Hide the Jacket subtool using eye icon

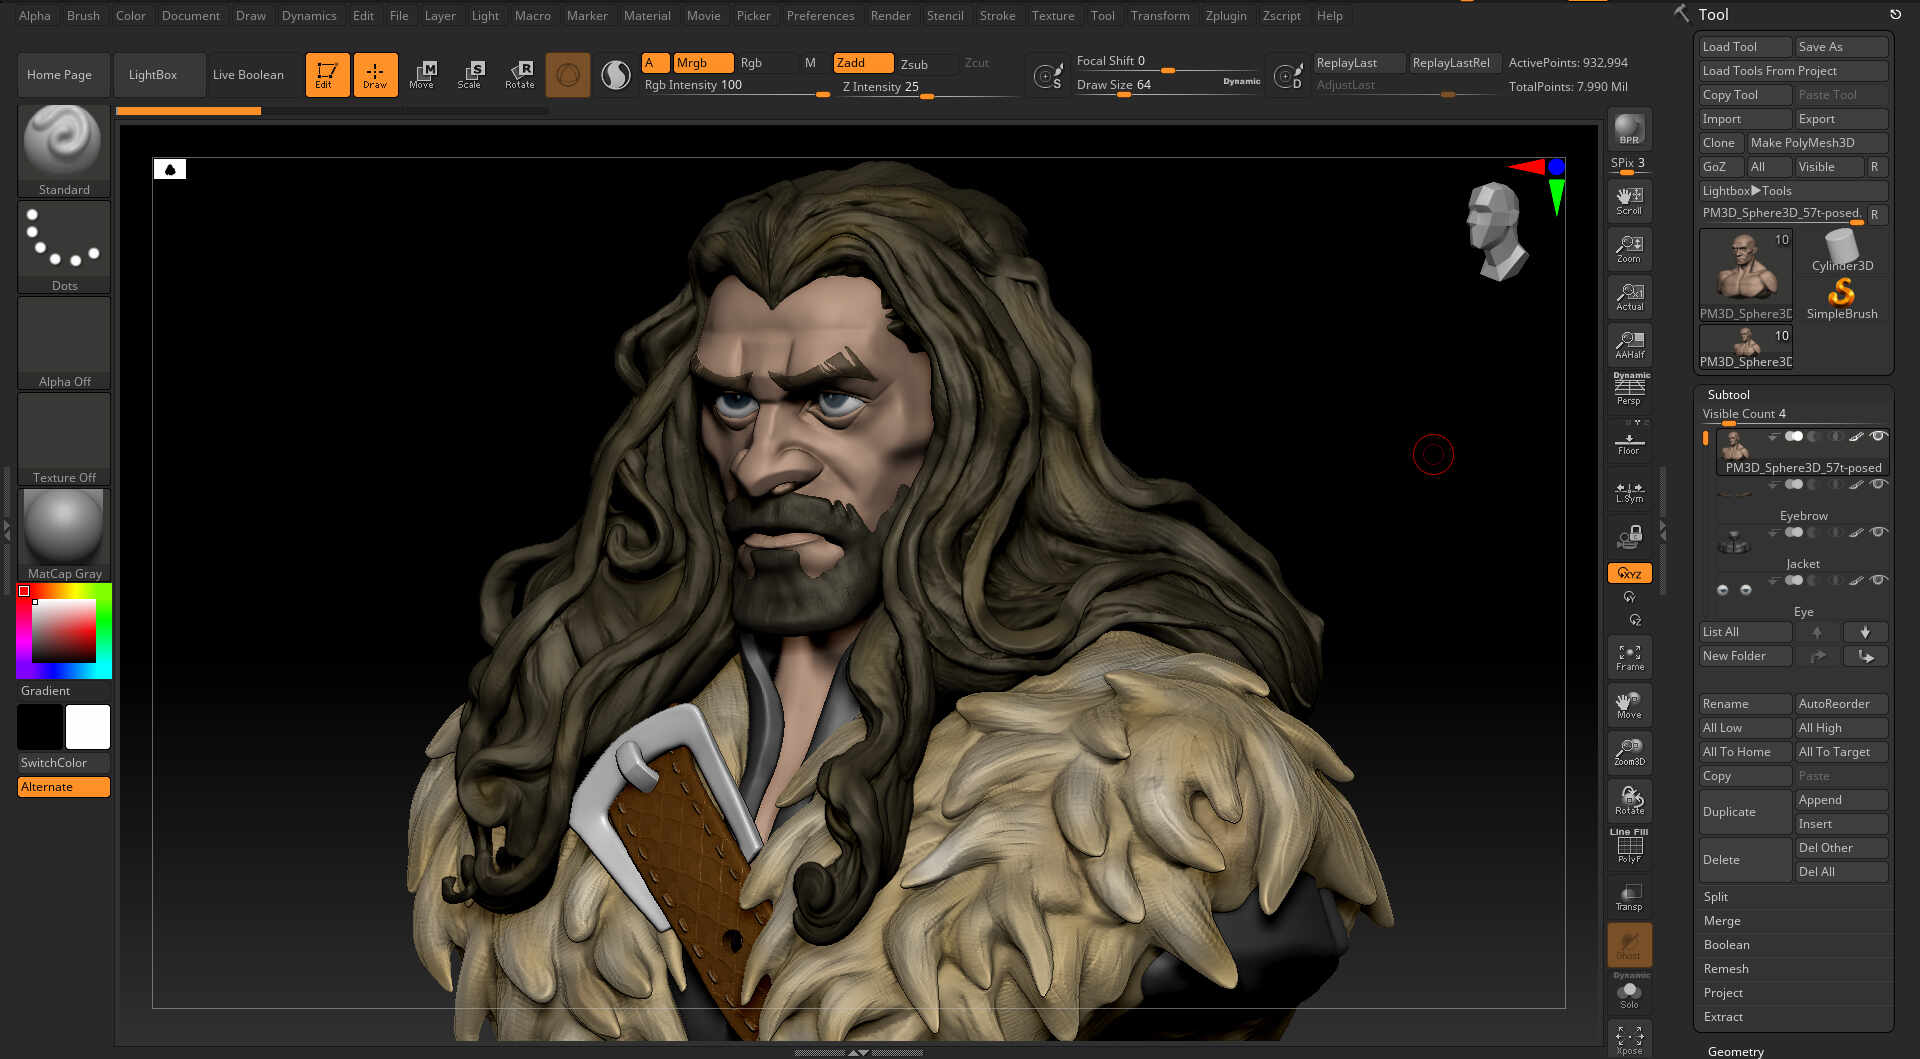1878,532
